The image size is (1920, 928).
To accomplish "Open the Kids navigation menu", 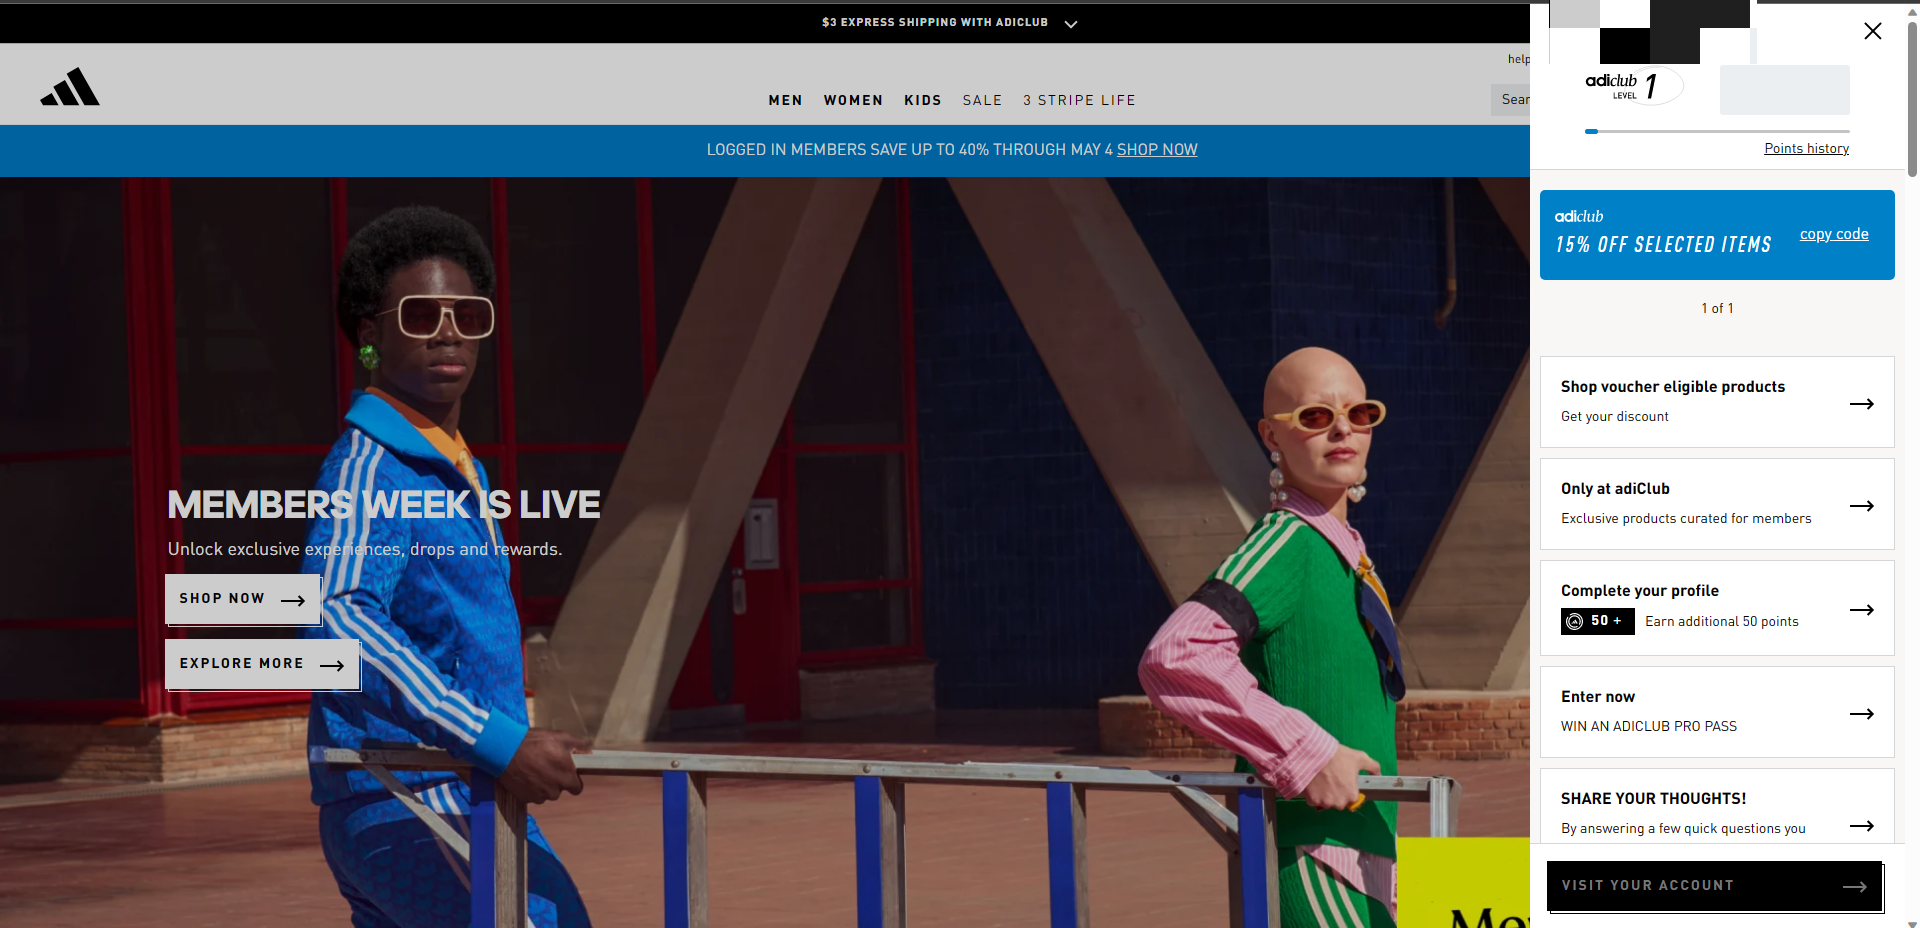I will click(x=923, y=100).
